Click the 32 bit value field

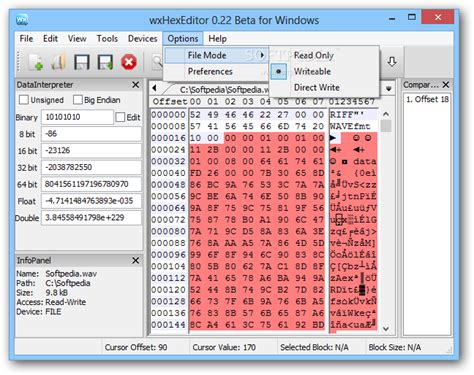(x=91, y=167)
